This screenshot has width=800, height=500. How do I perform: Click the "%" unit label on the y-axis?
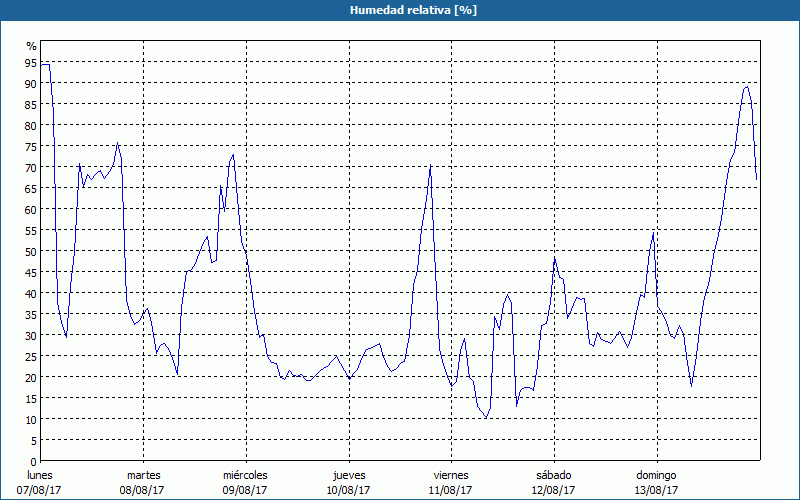pos(31,46)
